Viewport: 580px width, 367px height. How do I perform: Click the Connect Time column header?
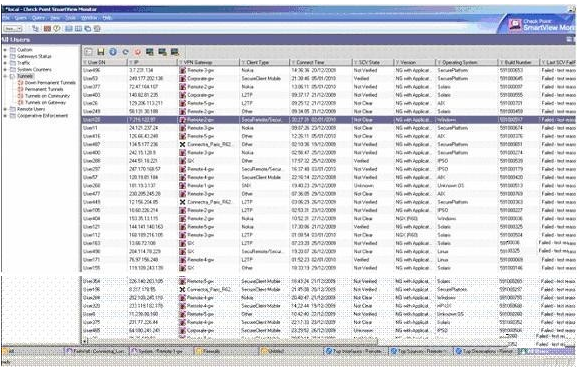click(320, 62)
